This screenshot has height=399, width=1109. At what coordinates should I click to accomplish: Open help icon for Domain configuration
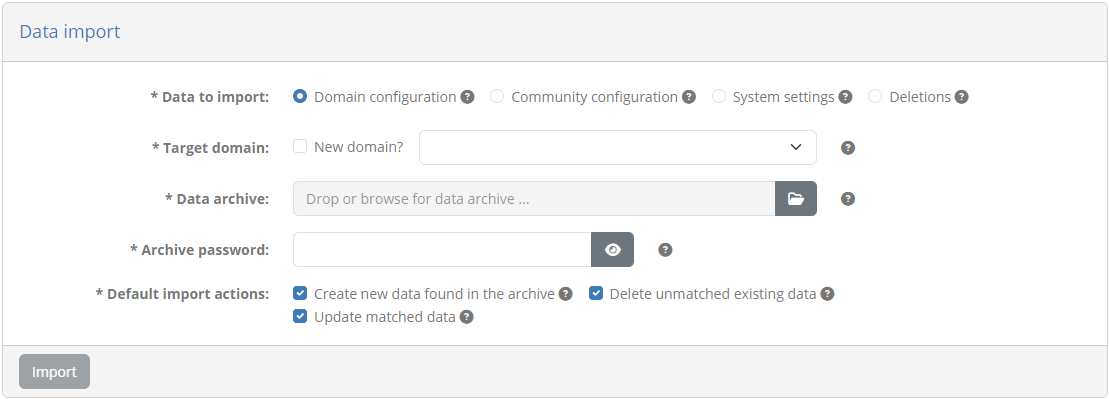[468, 97]
